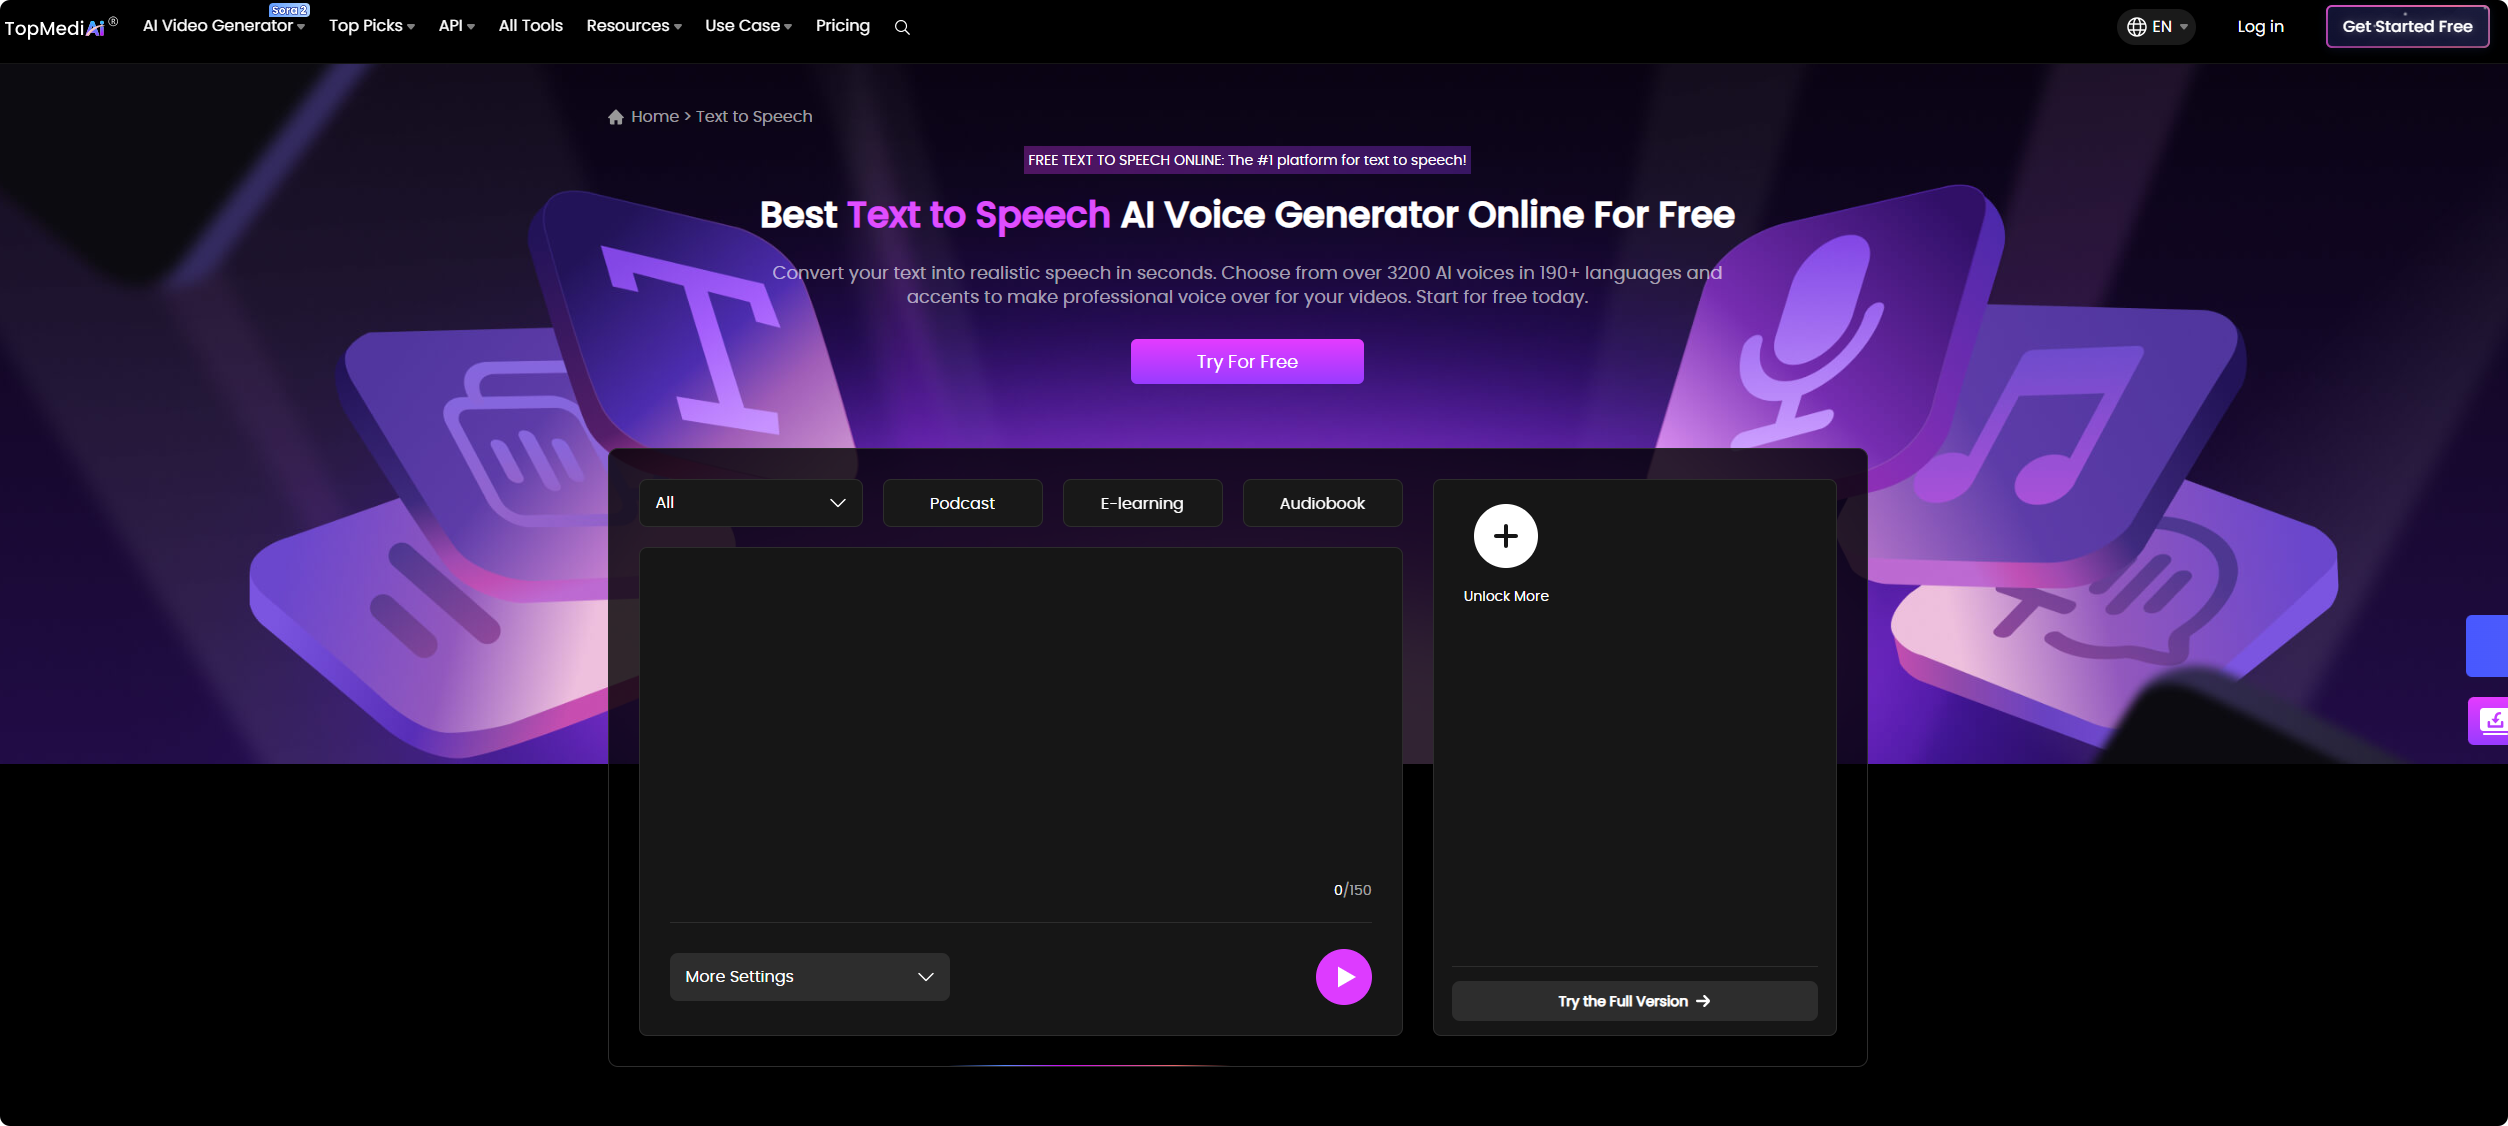This screenshot has width=2508, height=1126.
Task: Open the Top Picks menu
Action: (x=371, y=26)
